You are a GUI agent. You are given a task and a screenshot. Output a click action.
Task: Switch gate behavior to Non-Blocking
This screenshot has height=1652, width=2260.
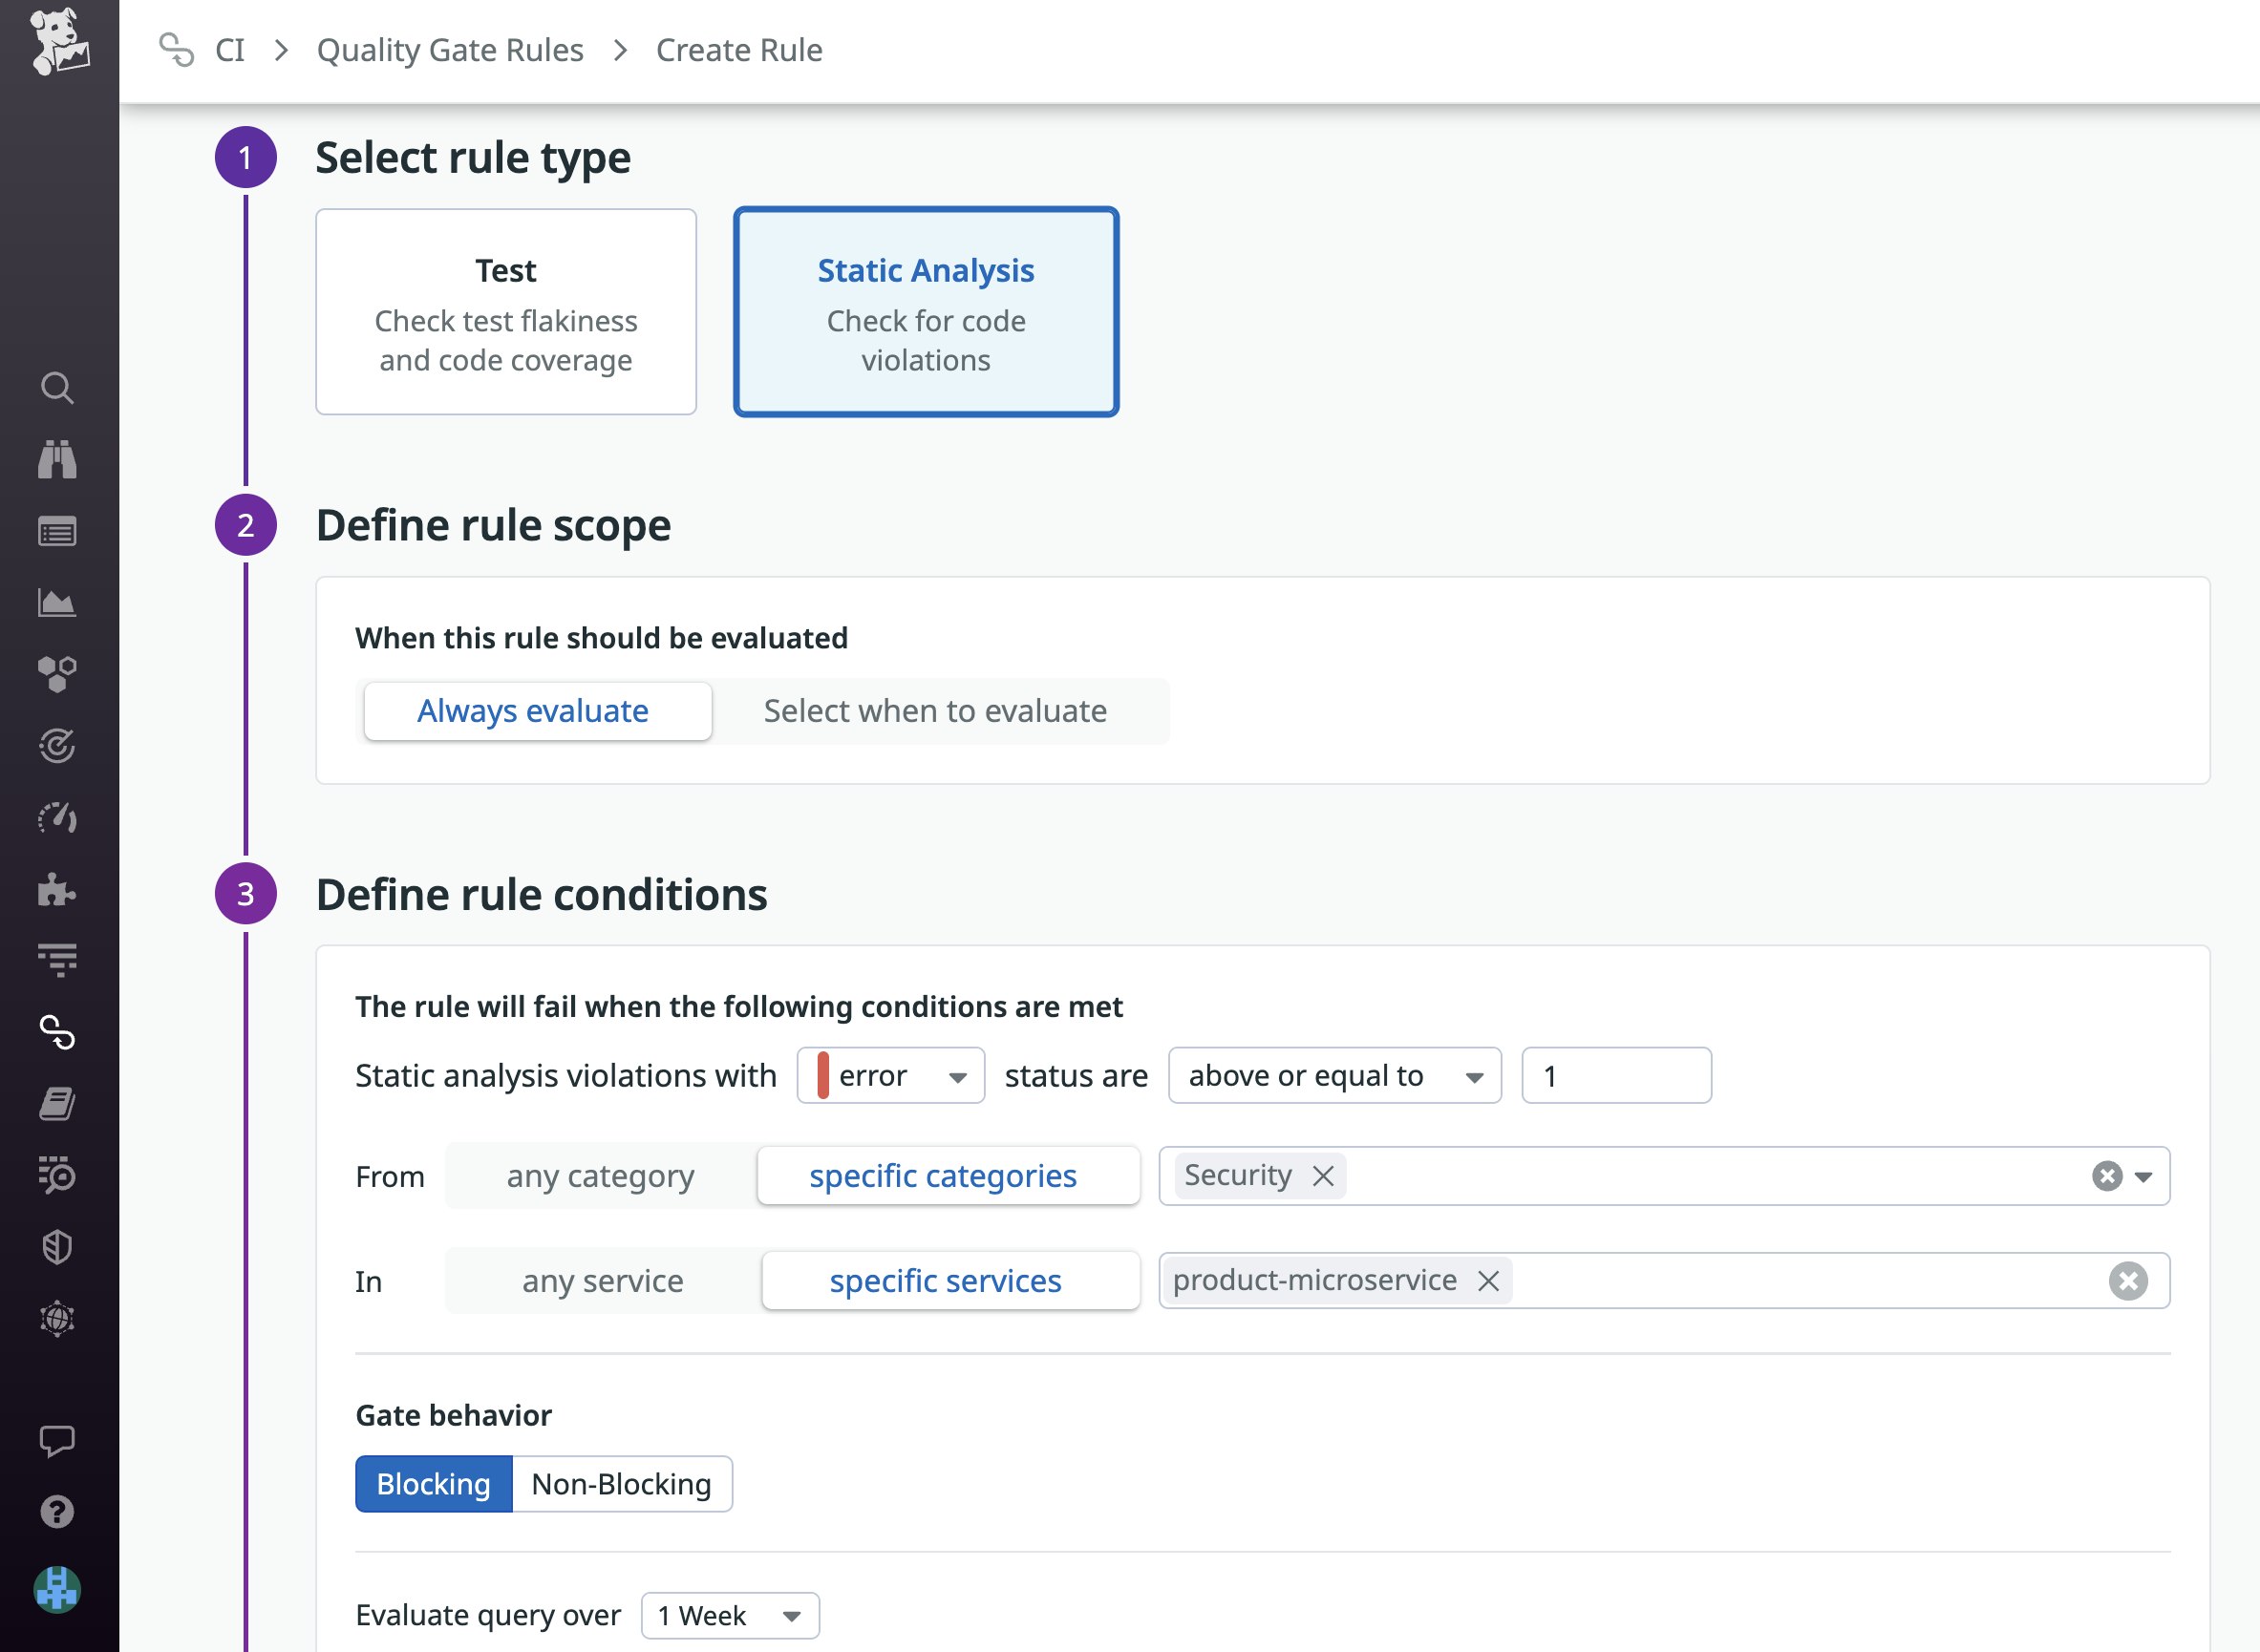tap(620, 1484)
